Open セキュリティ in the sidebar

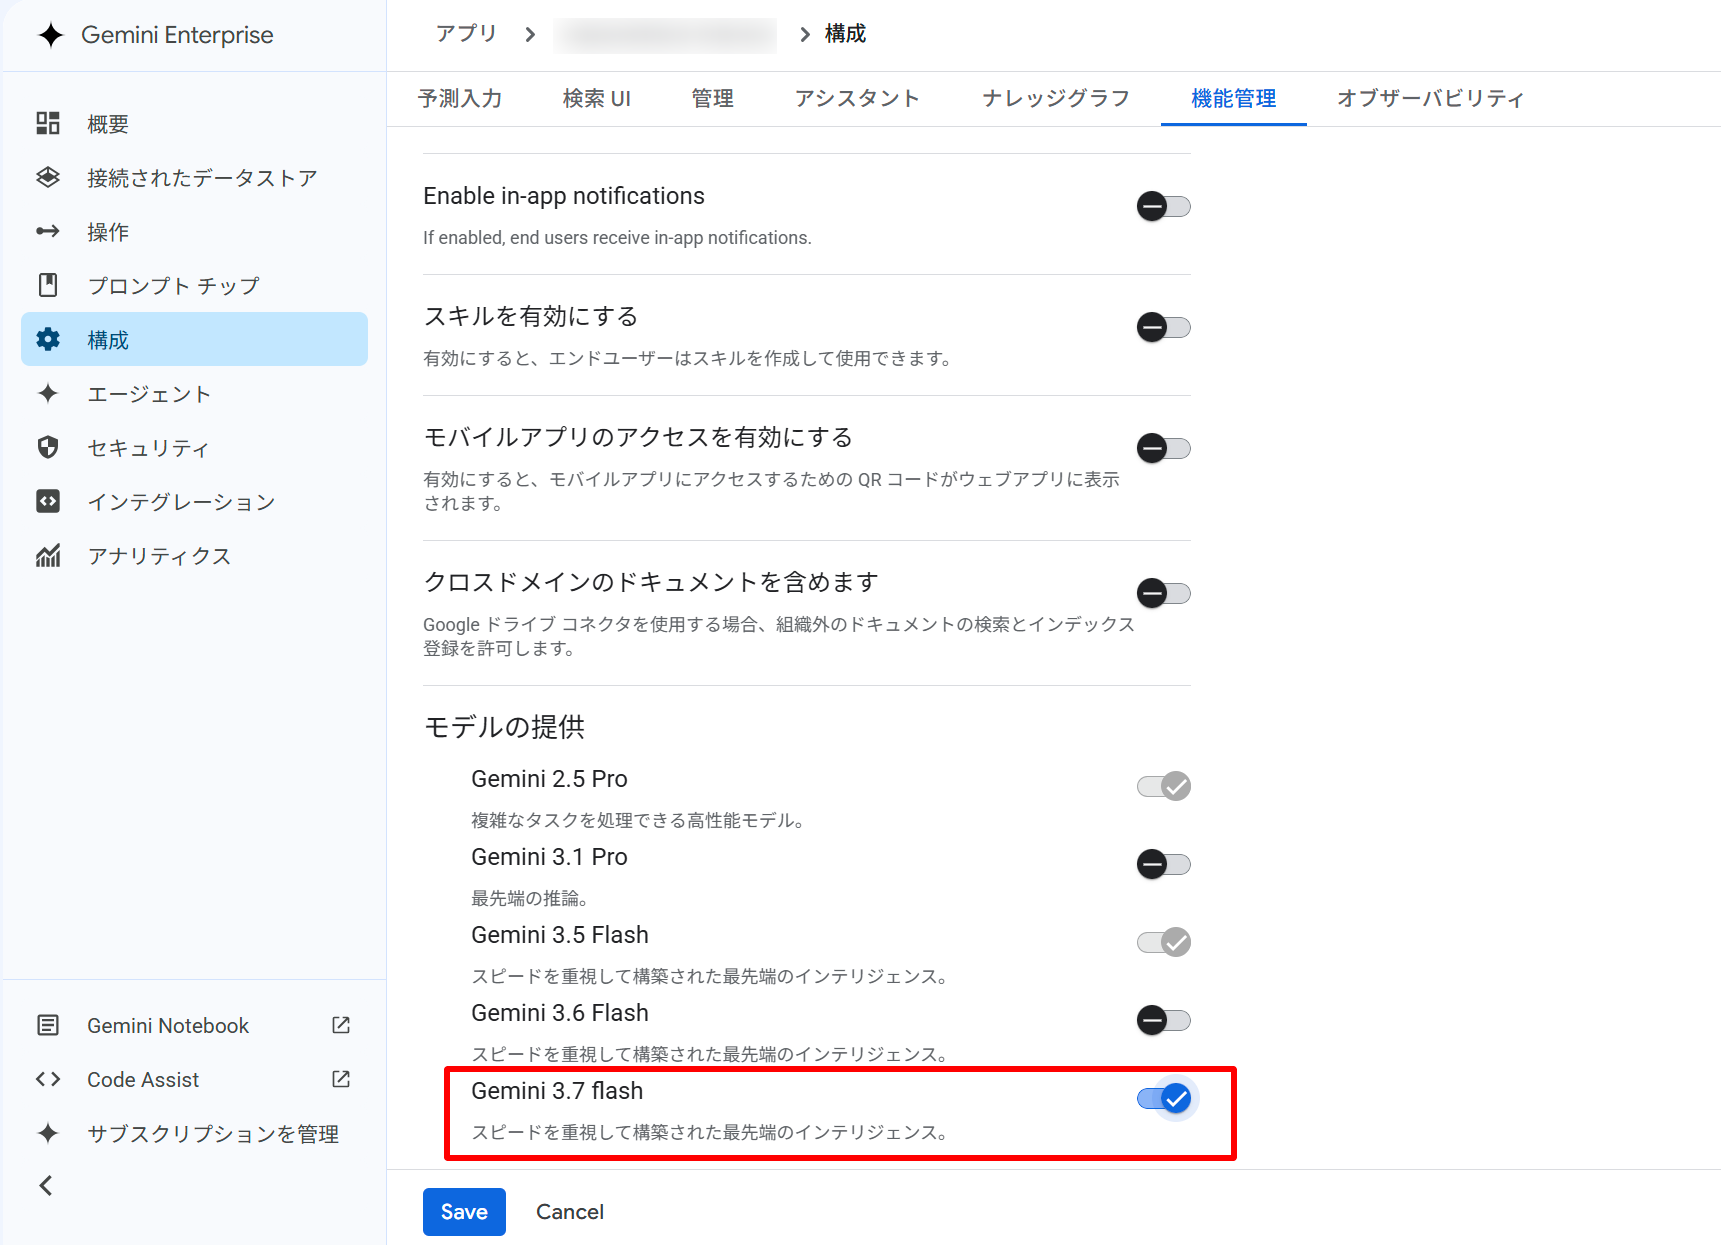pos(194,447)
